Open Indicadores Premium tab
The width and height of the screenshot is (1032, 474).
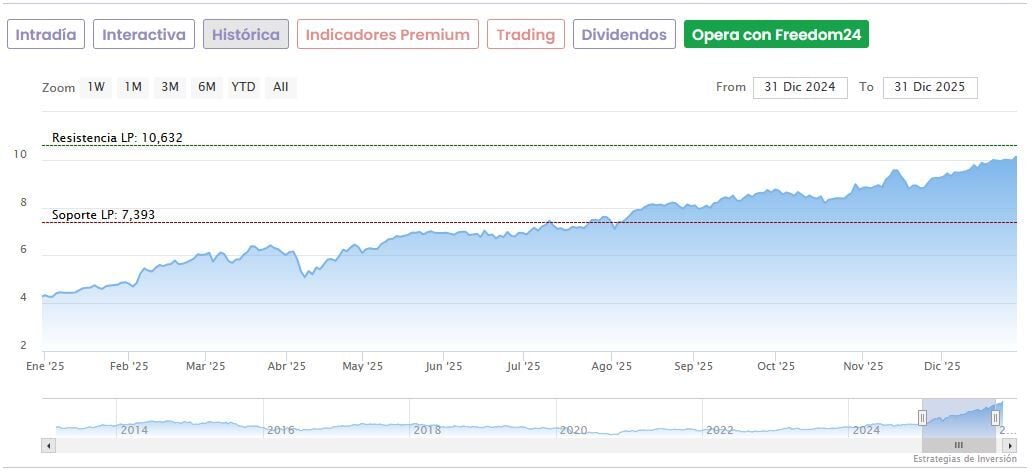click(x=387, y=35)
